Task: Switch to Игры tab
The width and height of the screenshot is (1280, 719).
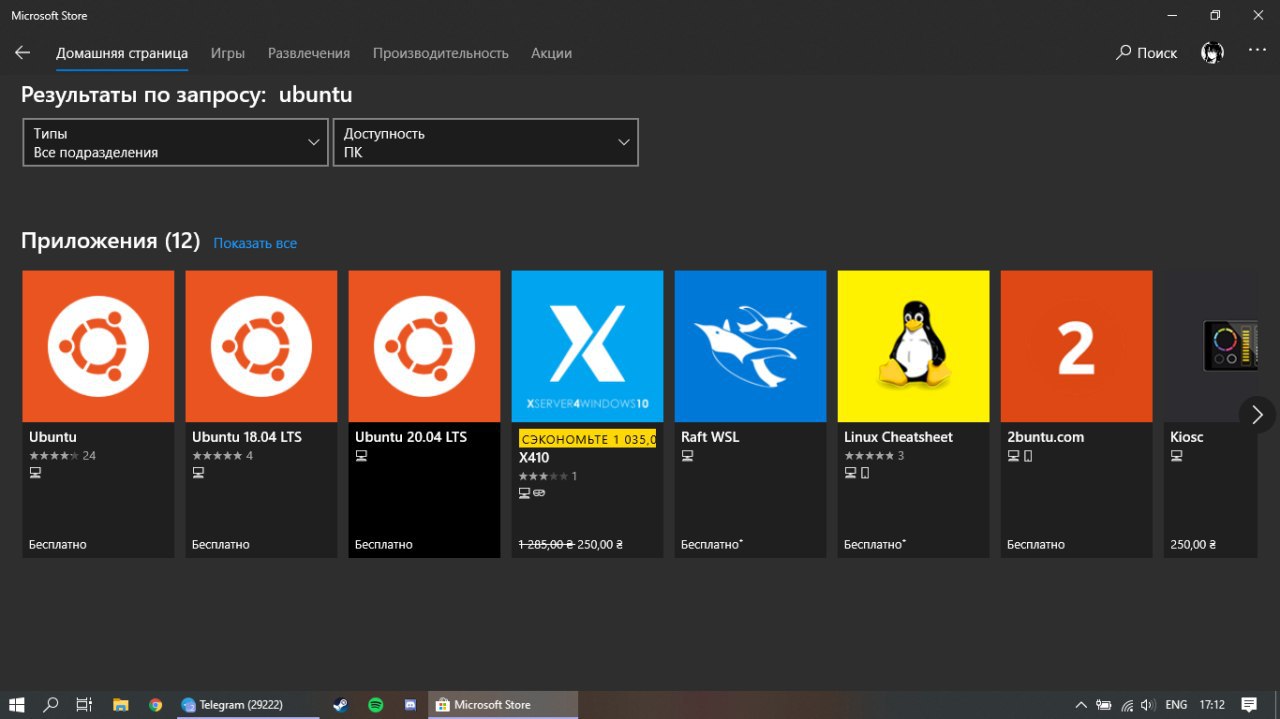Action: point(228,53)
